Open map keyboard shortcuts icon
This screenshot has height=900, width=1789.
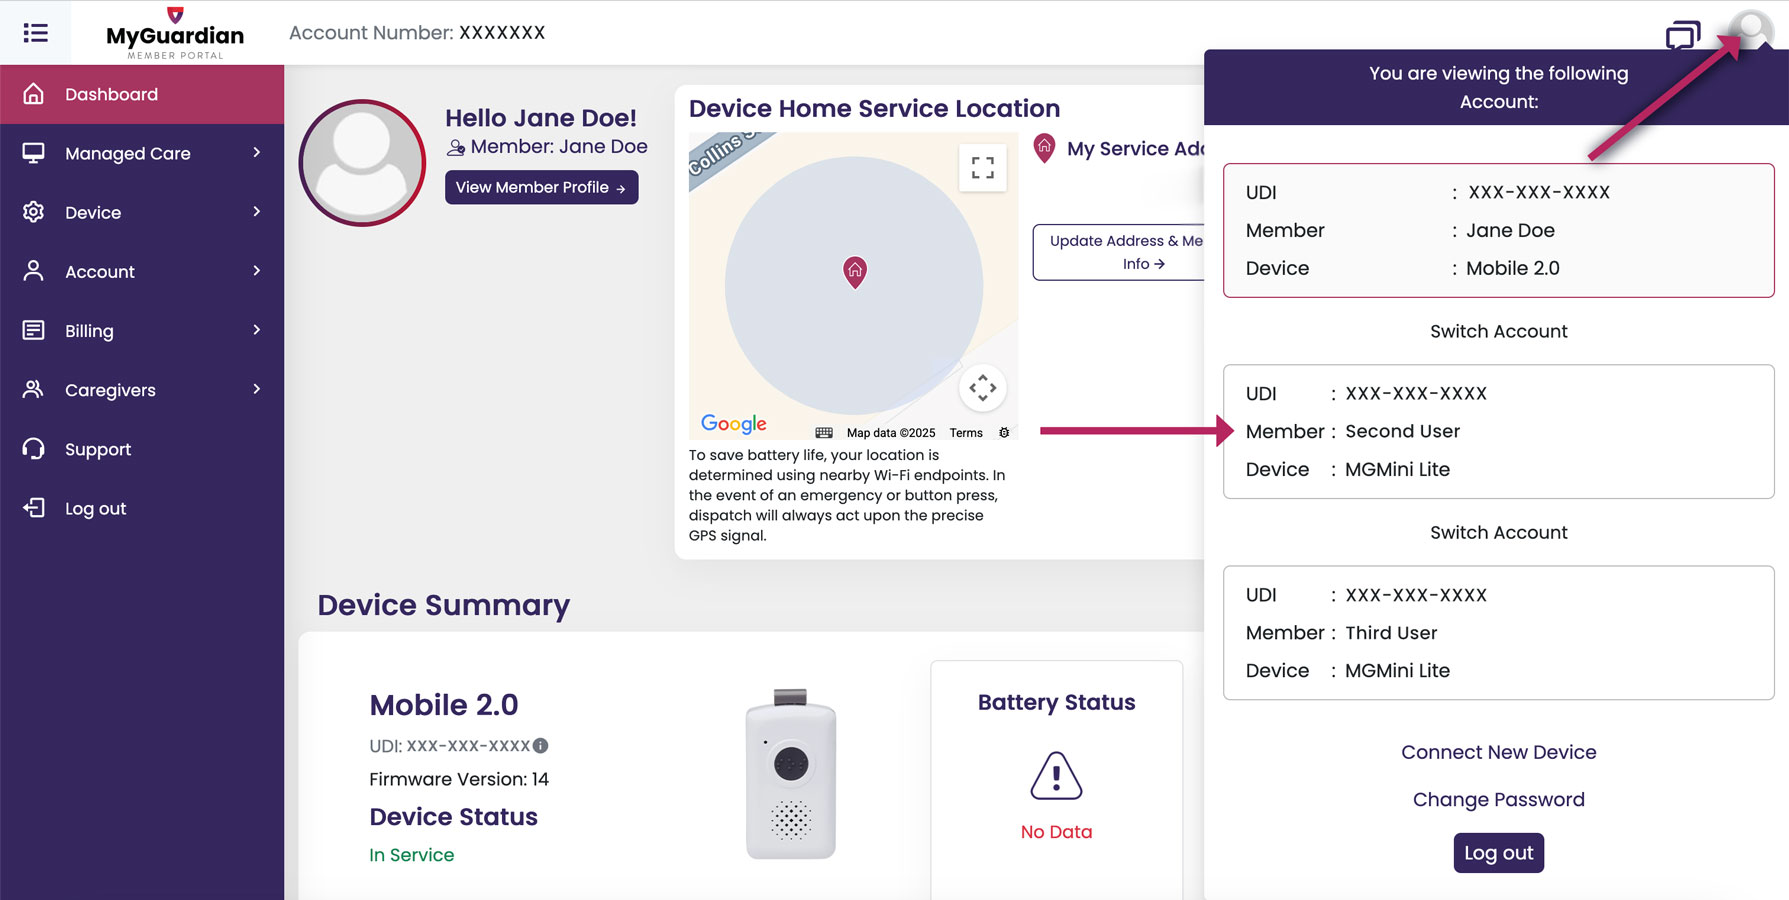click(x=824, y=433)
